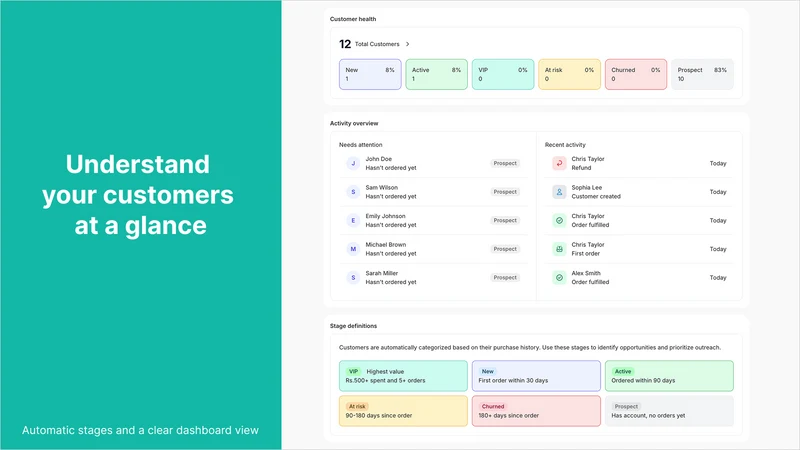Click 'First order within 30 days' text
Image resolution: width=800 pixels, height=450 pixels.
[x=513, y=381]
